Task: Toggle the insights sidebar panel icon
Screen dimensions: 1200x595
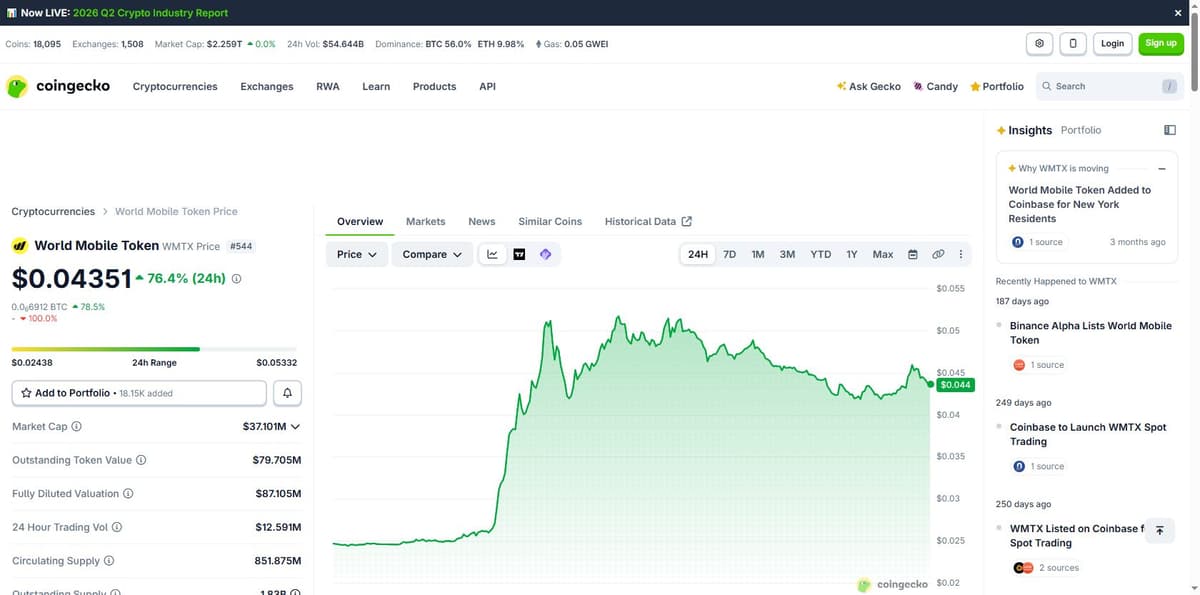Action: pos(1170,130)
